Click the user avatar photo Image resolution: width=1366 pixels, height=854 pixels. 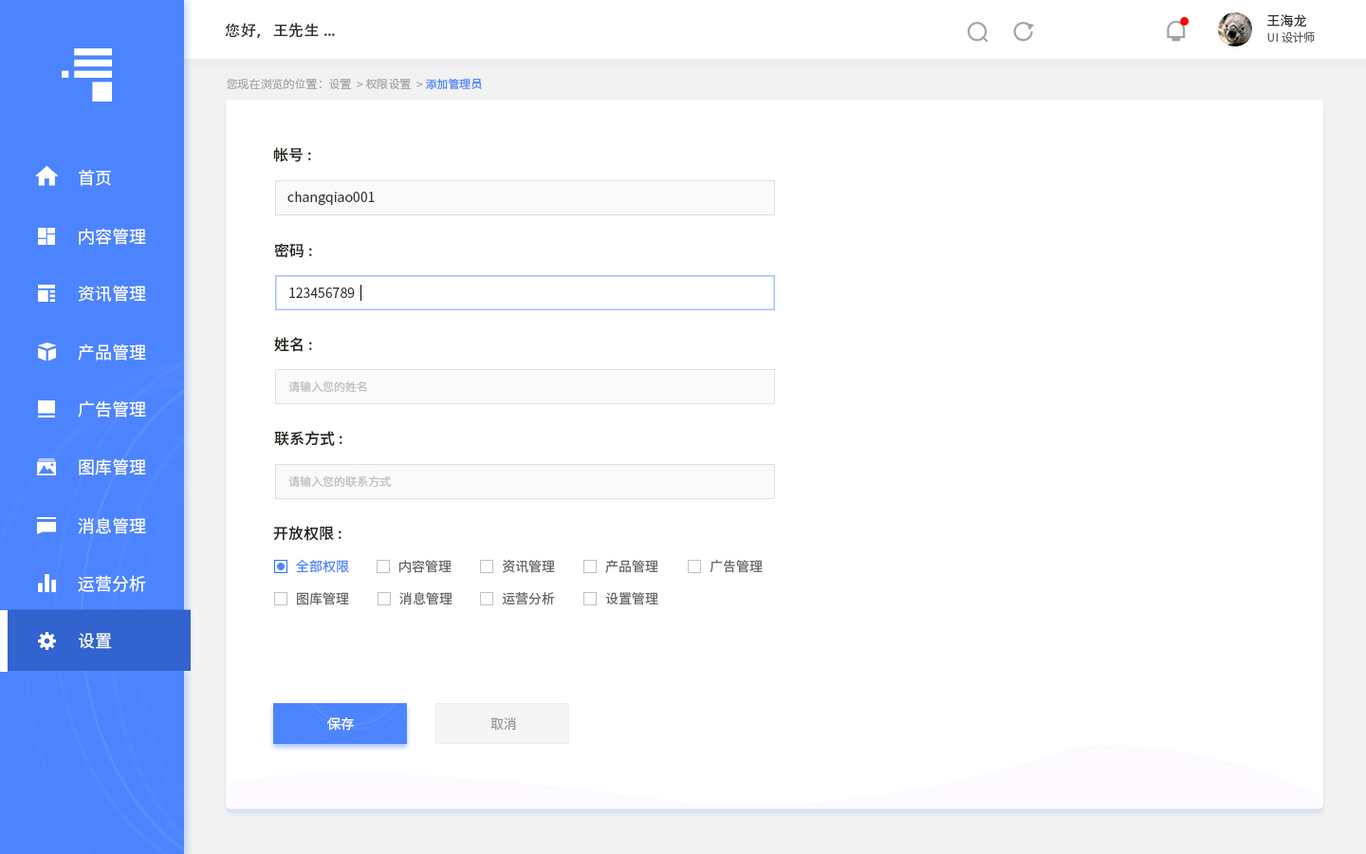[x=1235, y=29]
